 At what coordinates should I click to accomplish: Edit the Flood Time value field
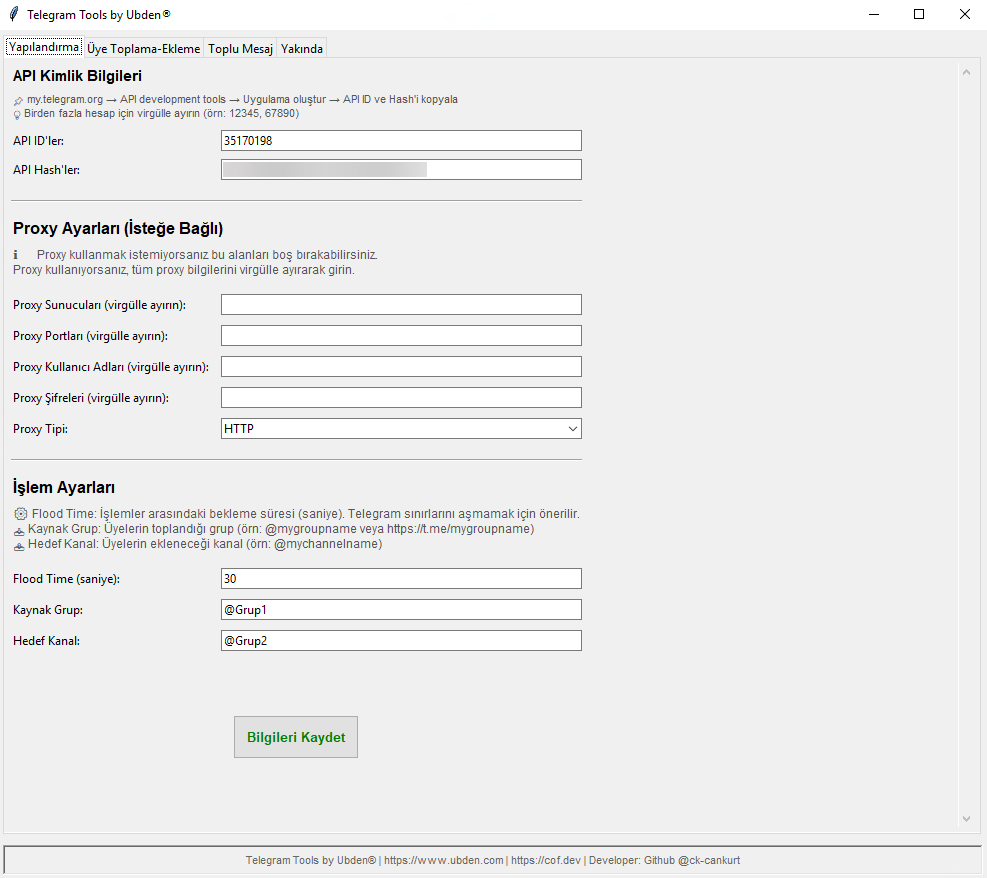coord(401,579)
